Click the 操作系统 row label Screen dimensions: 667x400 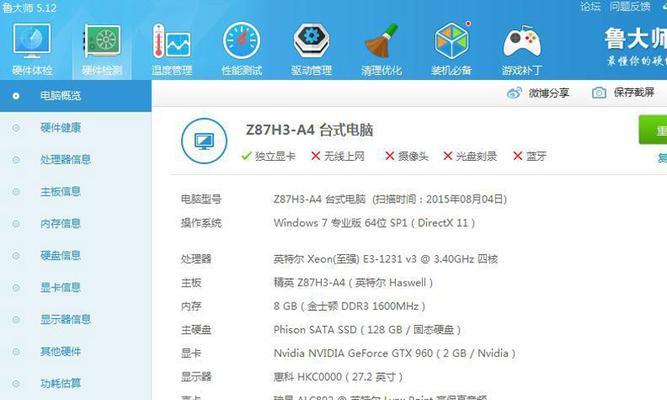tap(201, 223)
